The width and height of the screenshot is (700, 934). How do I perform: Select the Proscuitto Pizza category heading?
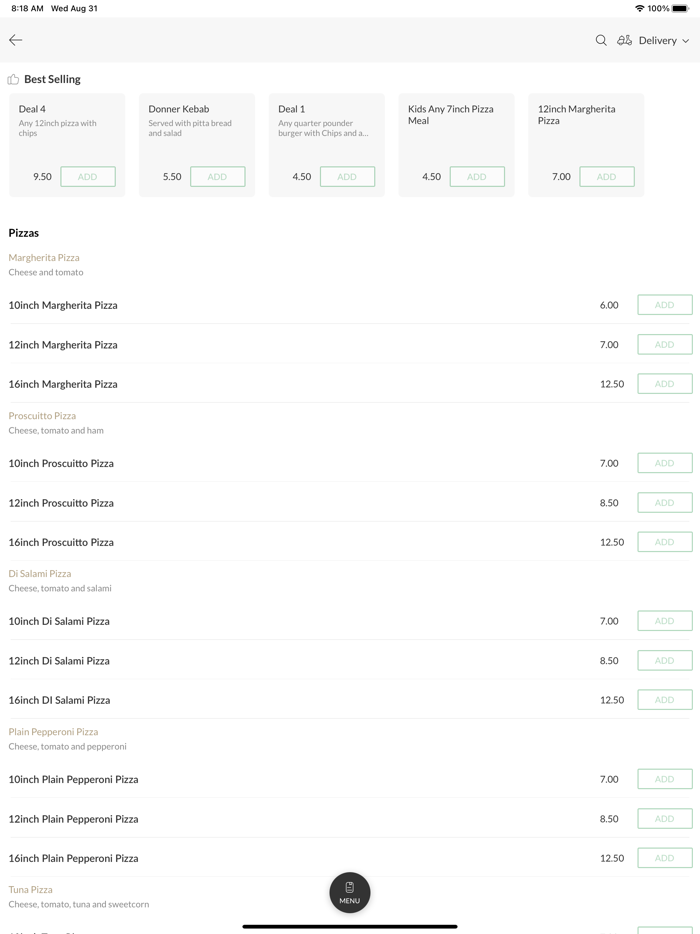(42, 415)
